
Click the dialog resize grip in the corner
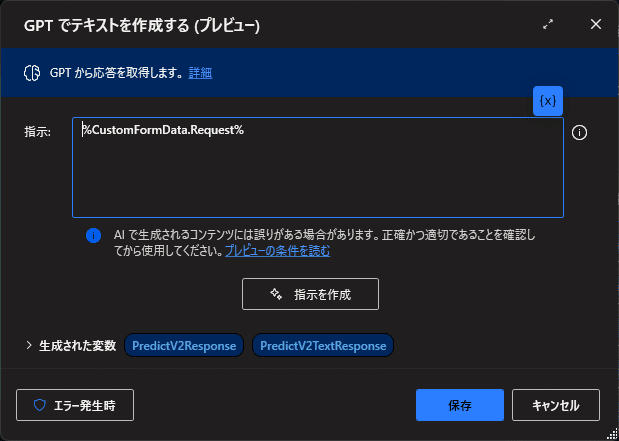pos(611,433)
